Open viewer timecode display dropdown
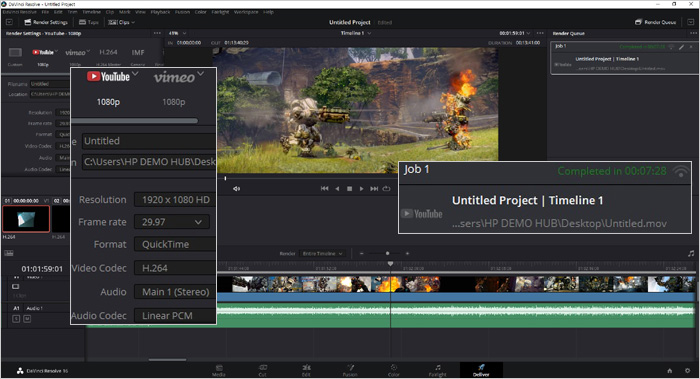This screenshot has width=700, height=379. 515,33
